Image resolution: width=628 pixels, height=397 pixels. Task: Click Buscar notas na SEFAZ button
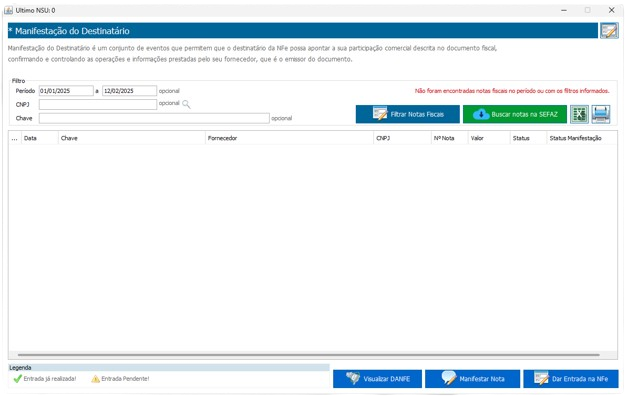[x=515, y=114]
